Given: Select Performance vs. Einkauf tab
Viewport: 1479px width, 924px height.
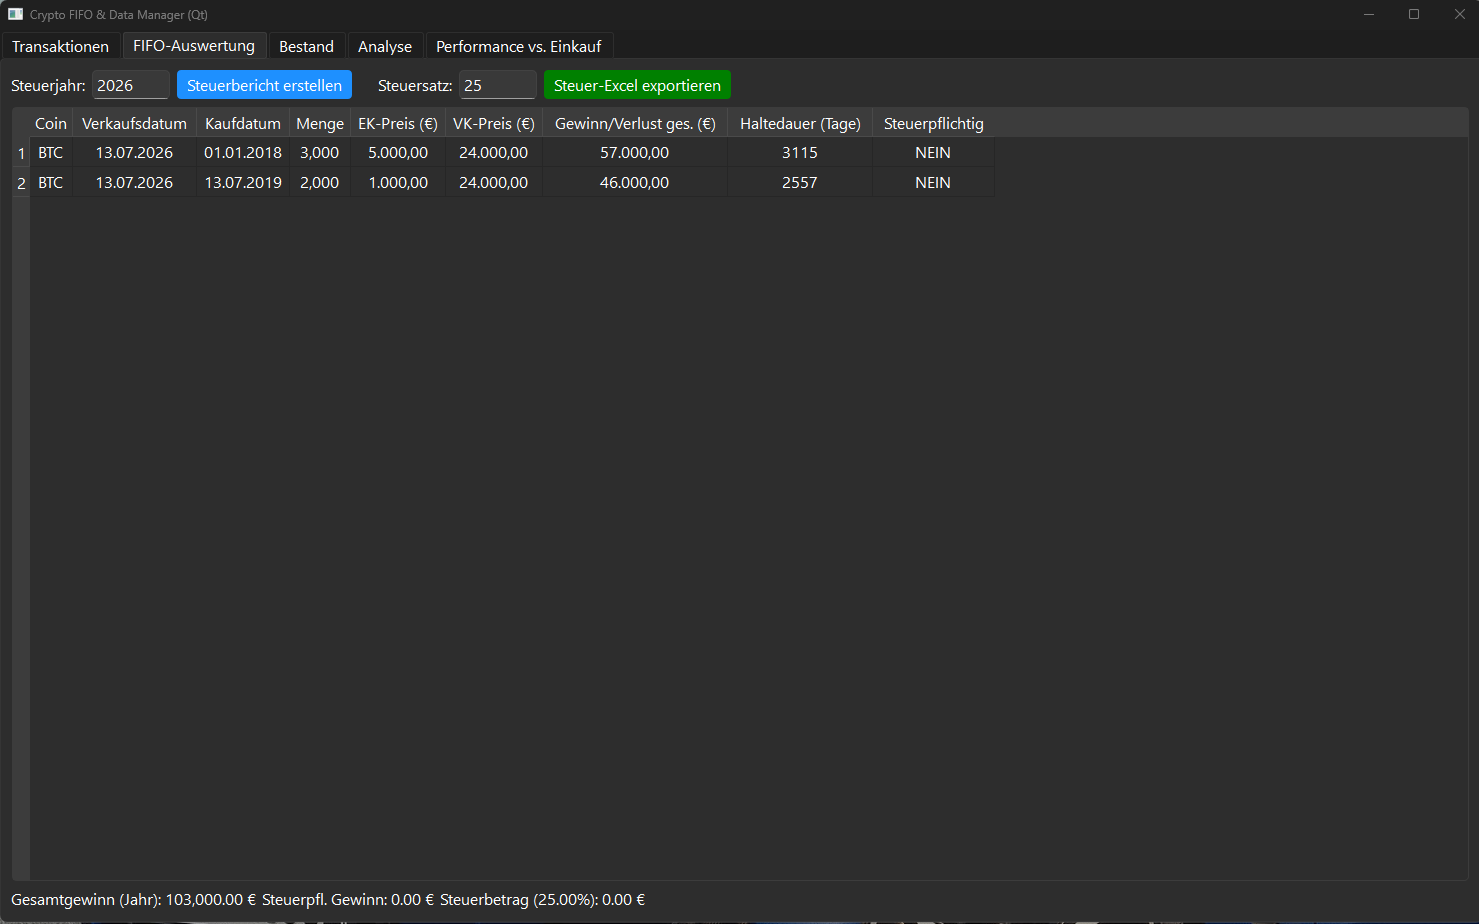Looking at the screenshot, I should point(518,47).
